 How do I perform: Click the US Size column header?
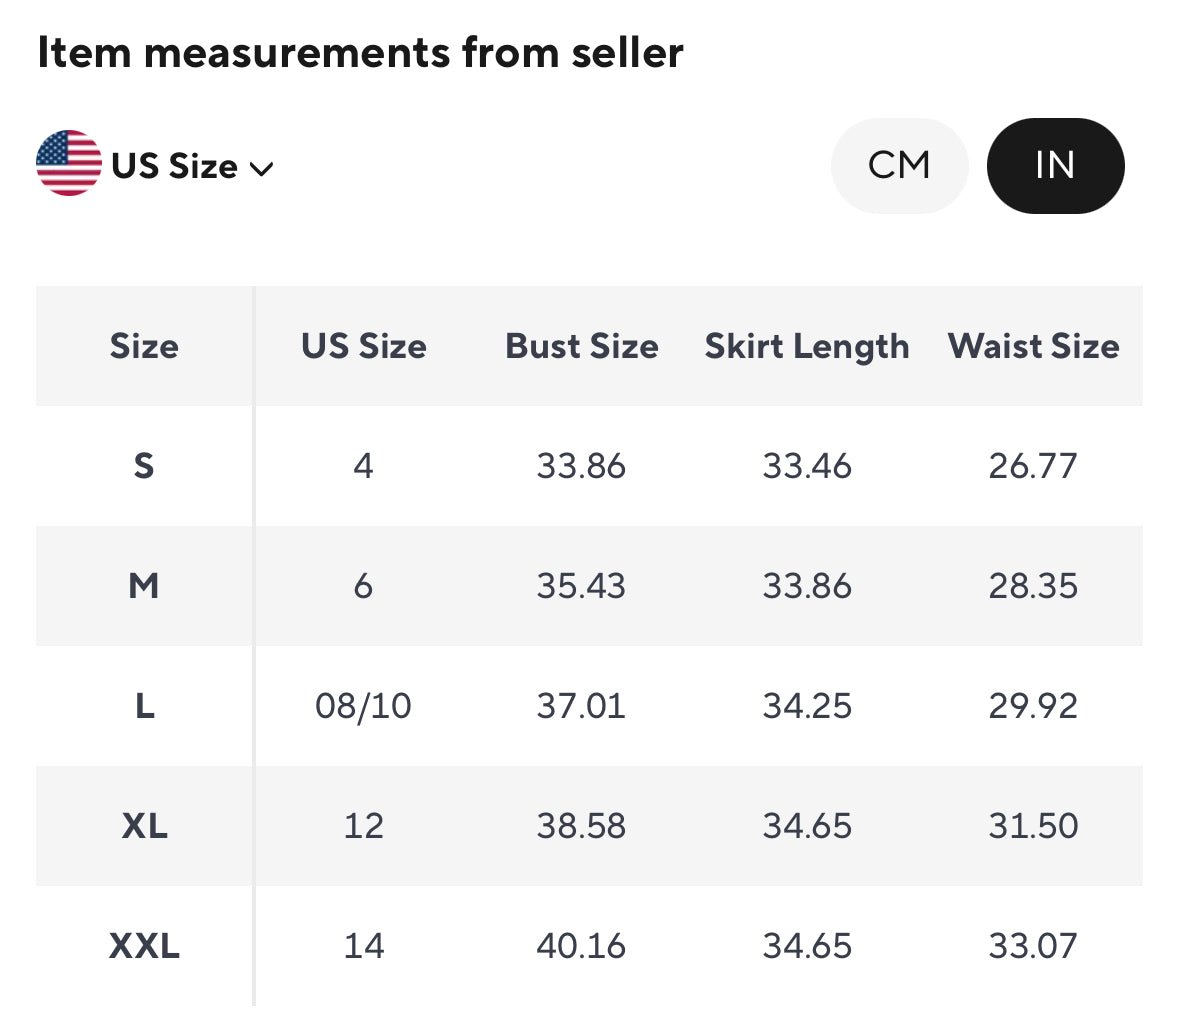(363, 346)
